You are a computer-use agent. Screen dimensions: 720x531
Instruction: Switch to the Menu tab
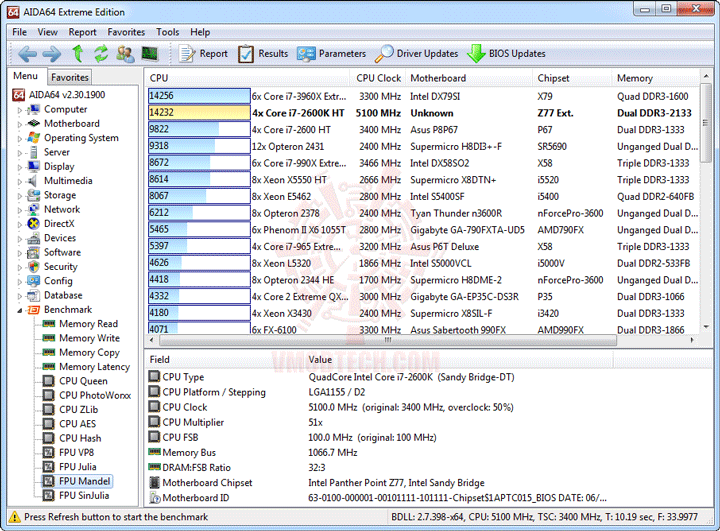[x=26, y=76]
